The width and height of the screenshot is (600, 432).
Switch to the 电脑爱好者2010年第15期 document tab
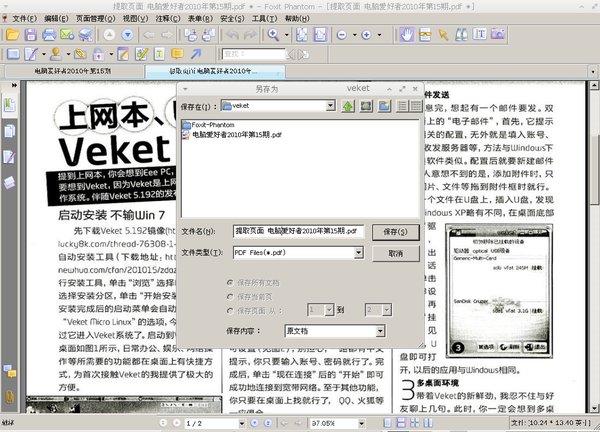73,72
